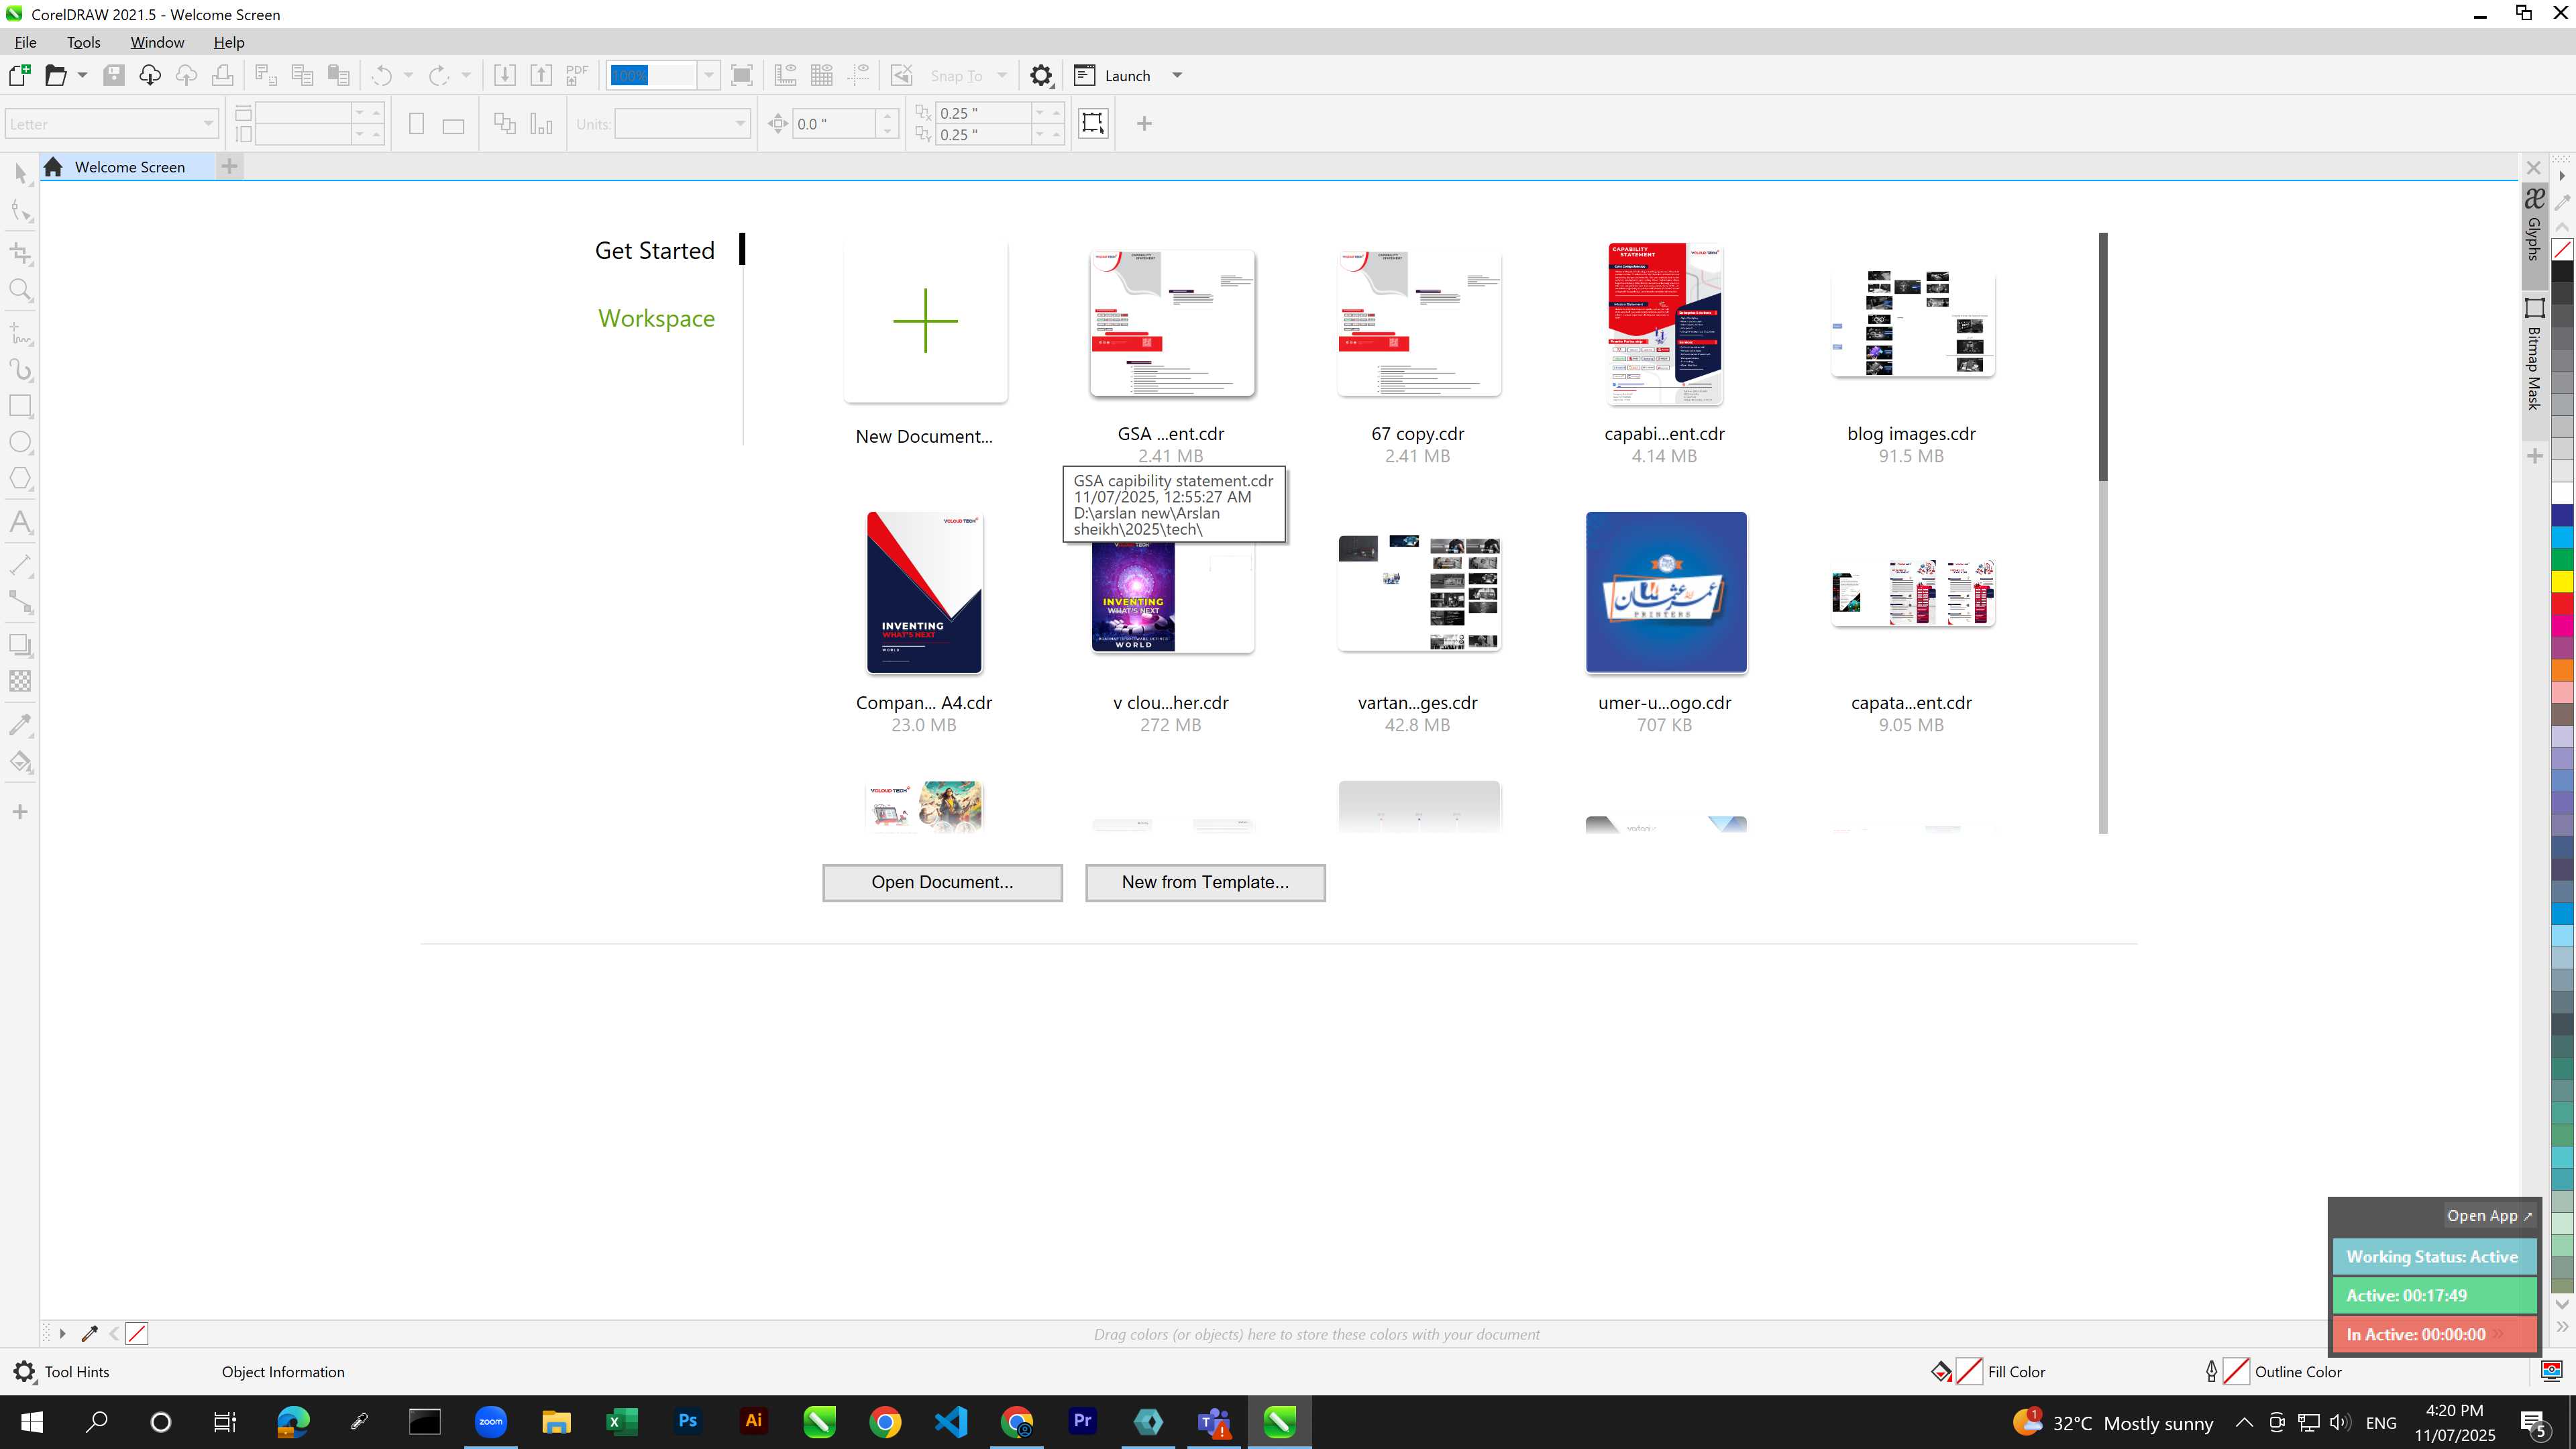Pick the yellow swatch in color palette
Viewport: 2576px width, 1449px height.
(x=2562, y=582)
